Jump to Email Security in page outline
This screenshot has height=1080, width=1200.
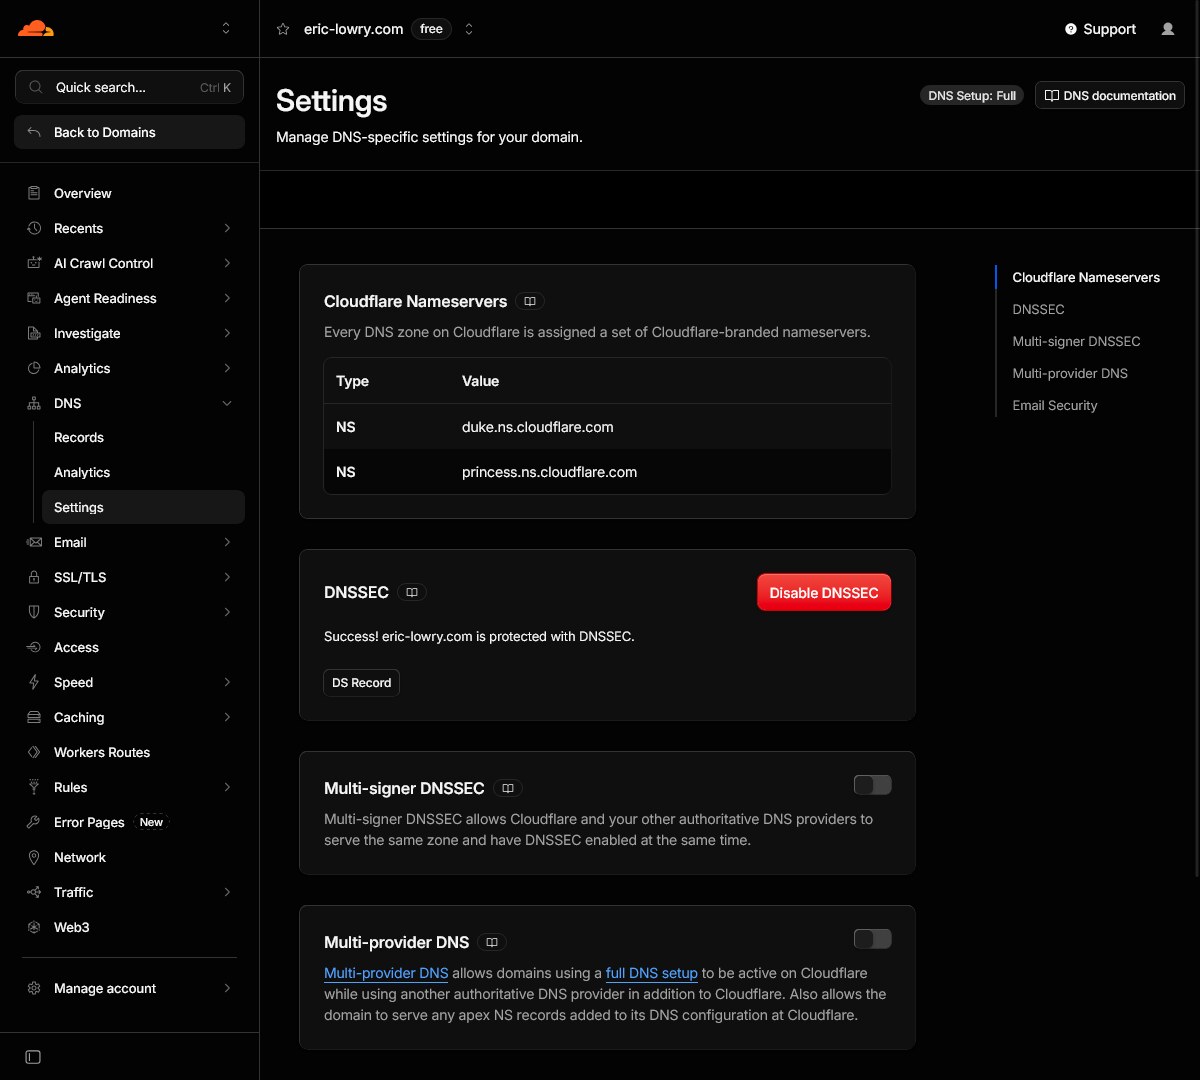(x=1055, y=405)
